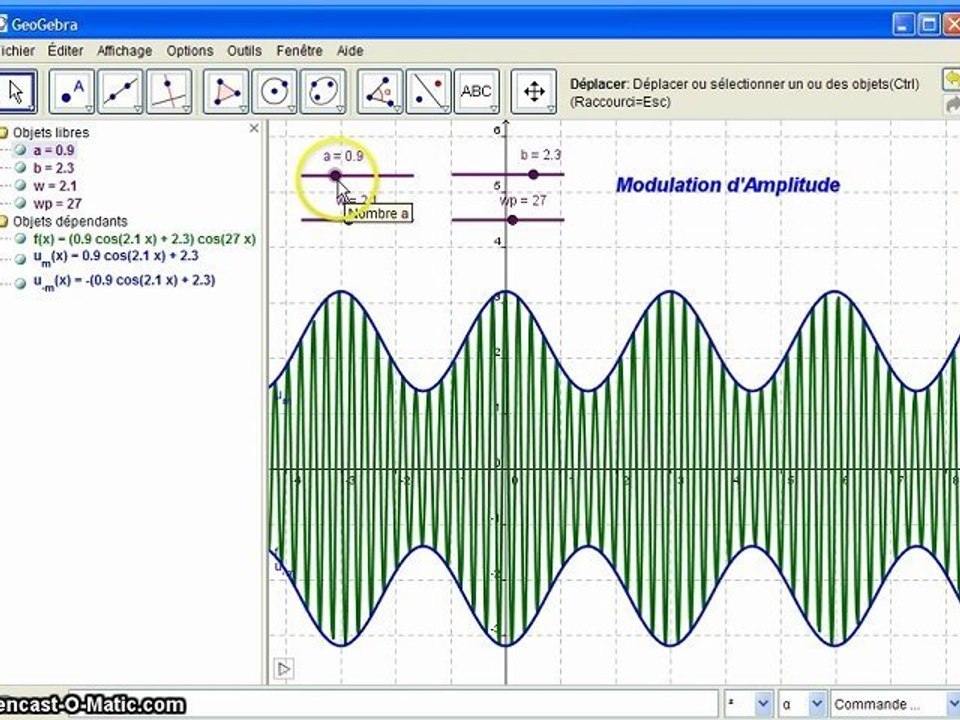Select the Perpendicular line tool

(x=169, y=92)
